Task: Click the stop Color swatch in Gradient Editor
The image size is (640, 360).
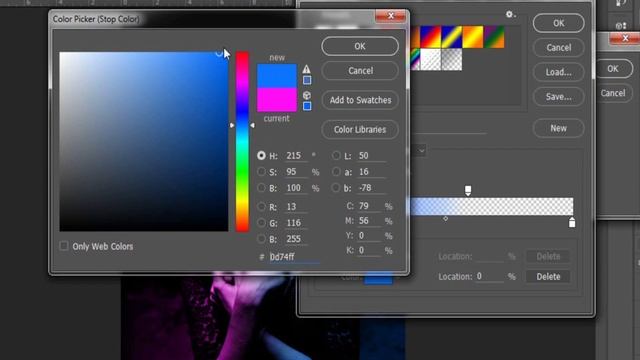Action: coord(378,278)
